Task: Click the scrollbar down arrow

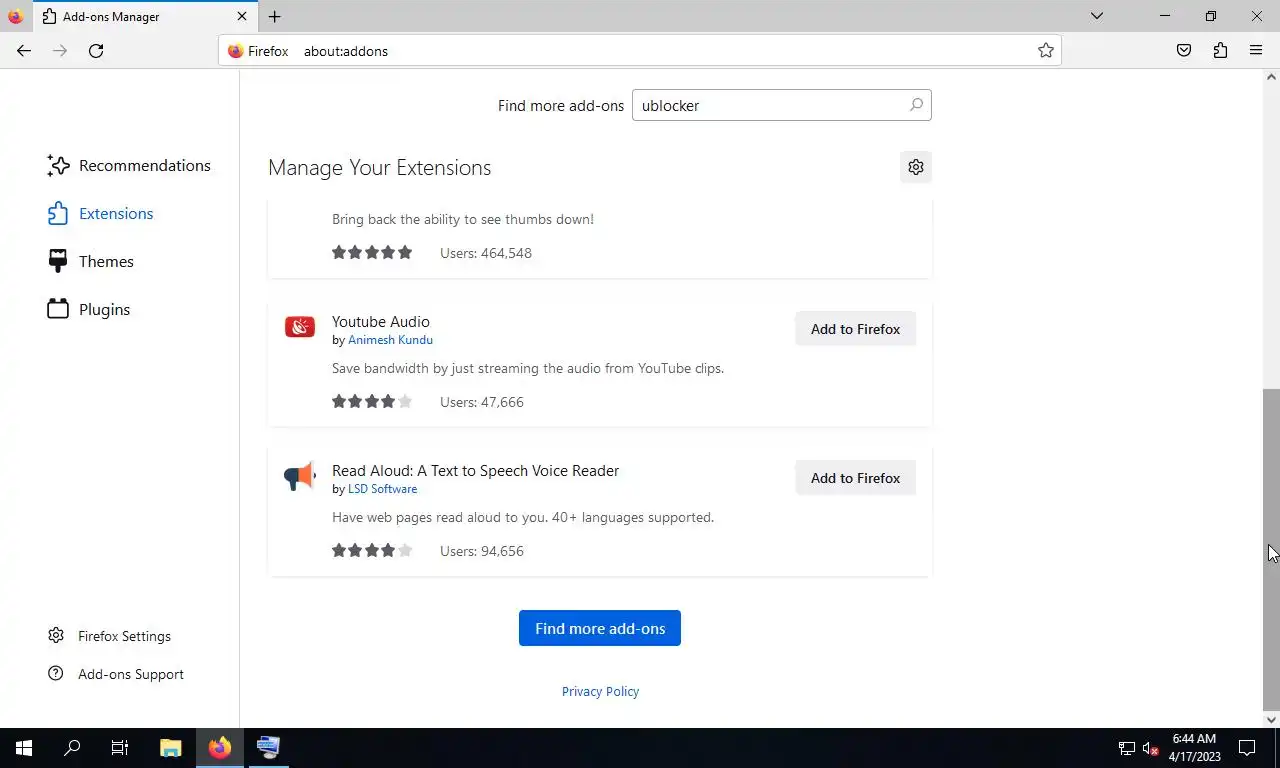Action: pos(1271,719)
